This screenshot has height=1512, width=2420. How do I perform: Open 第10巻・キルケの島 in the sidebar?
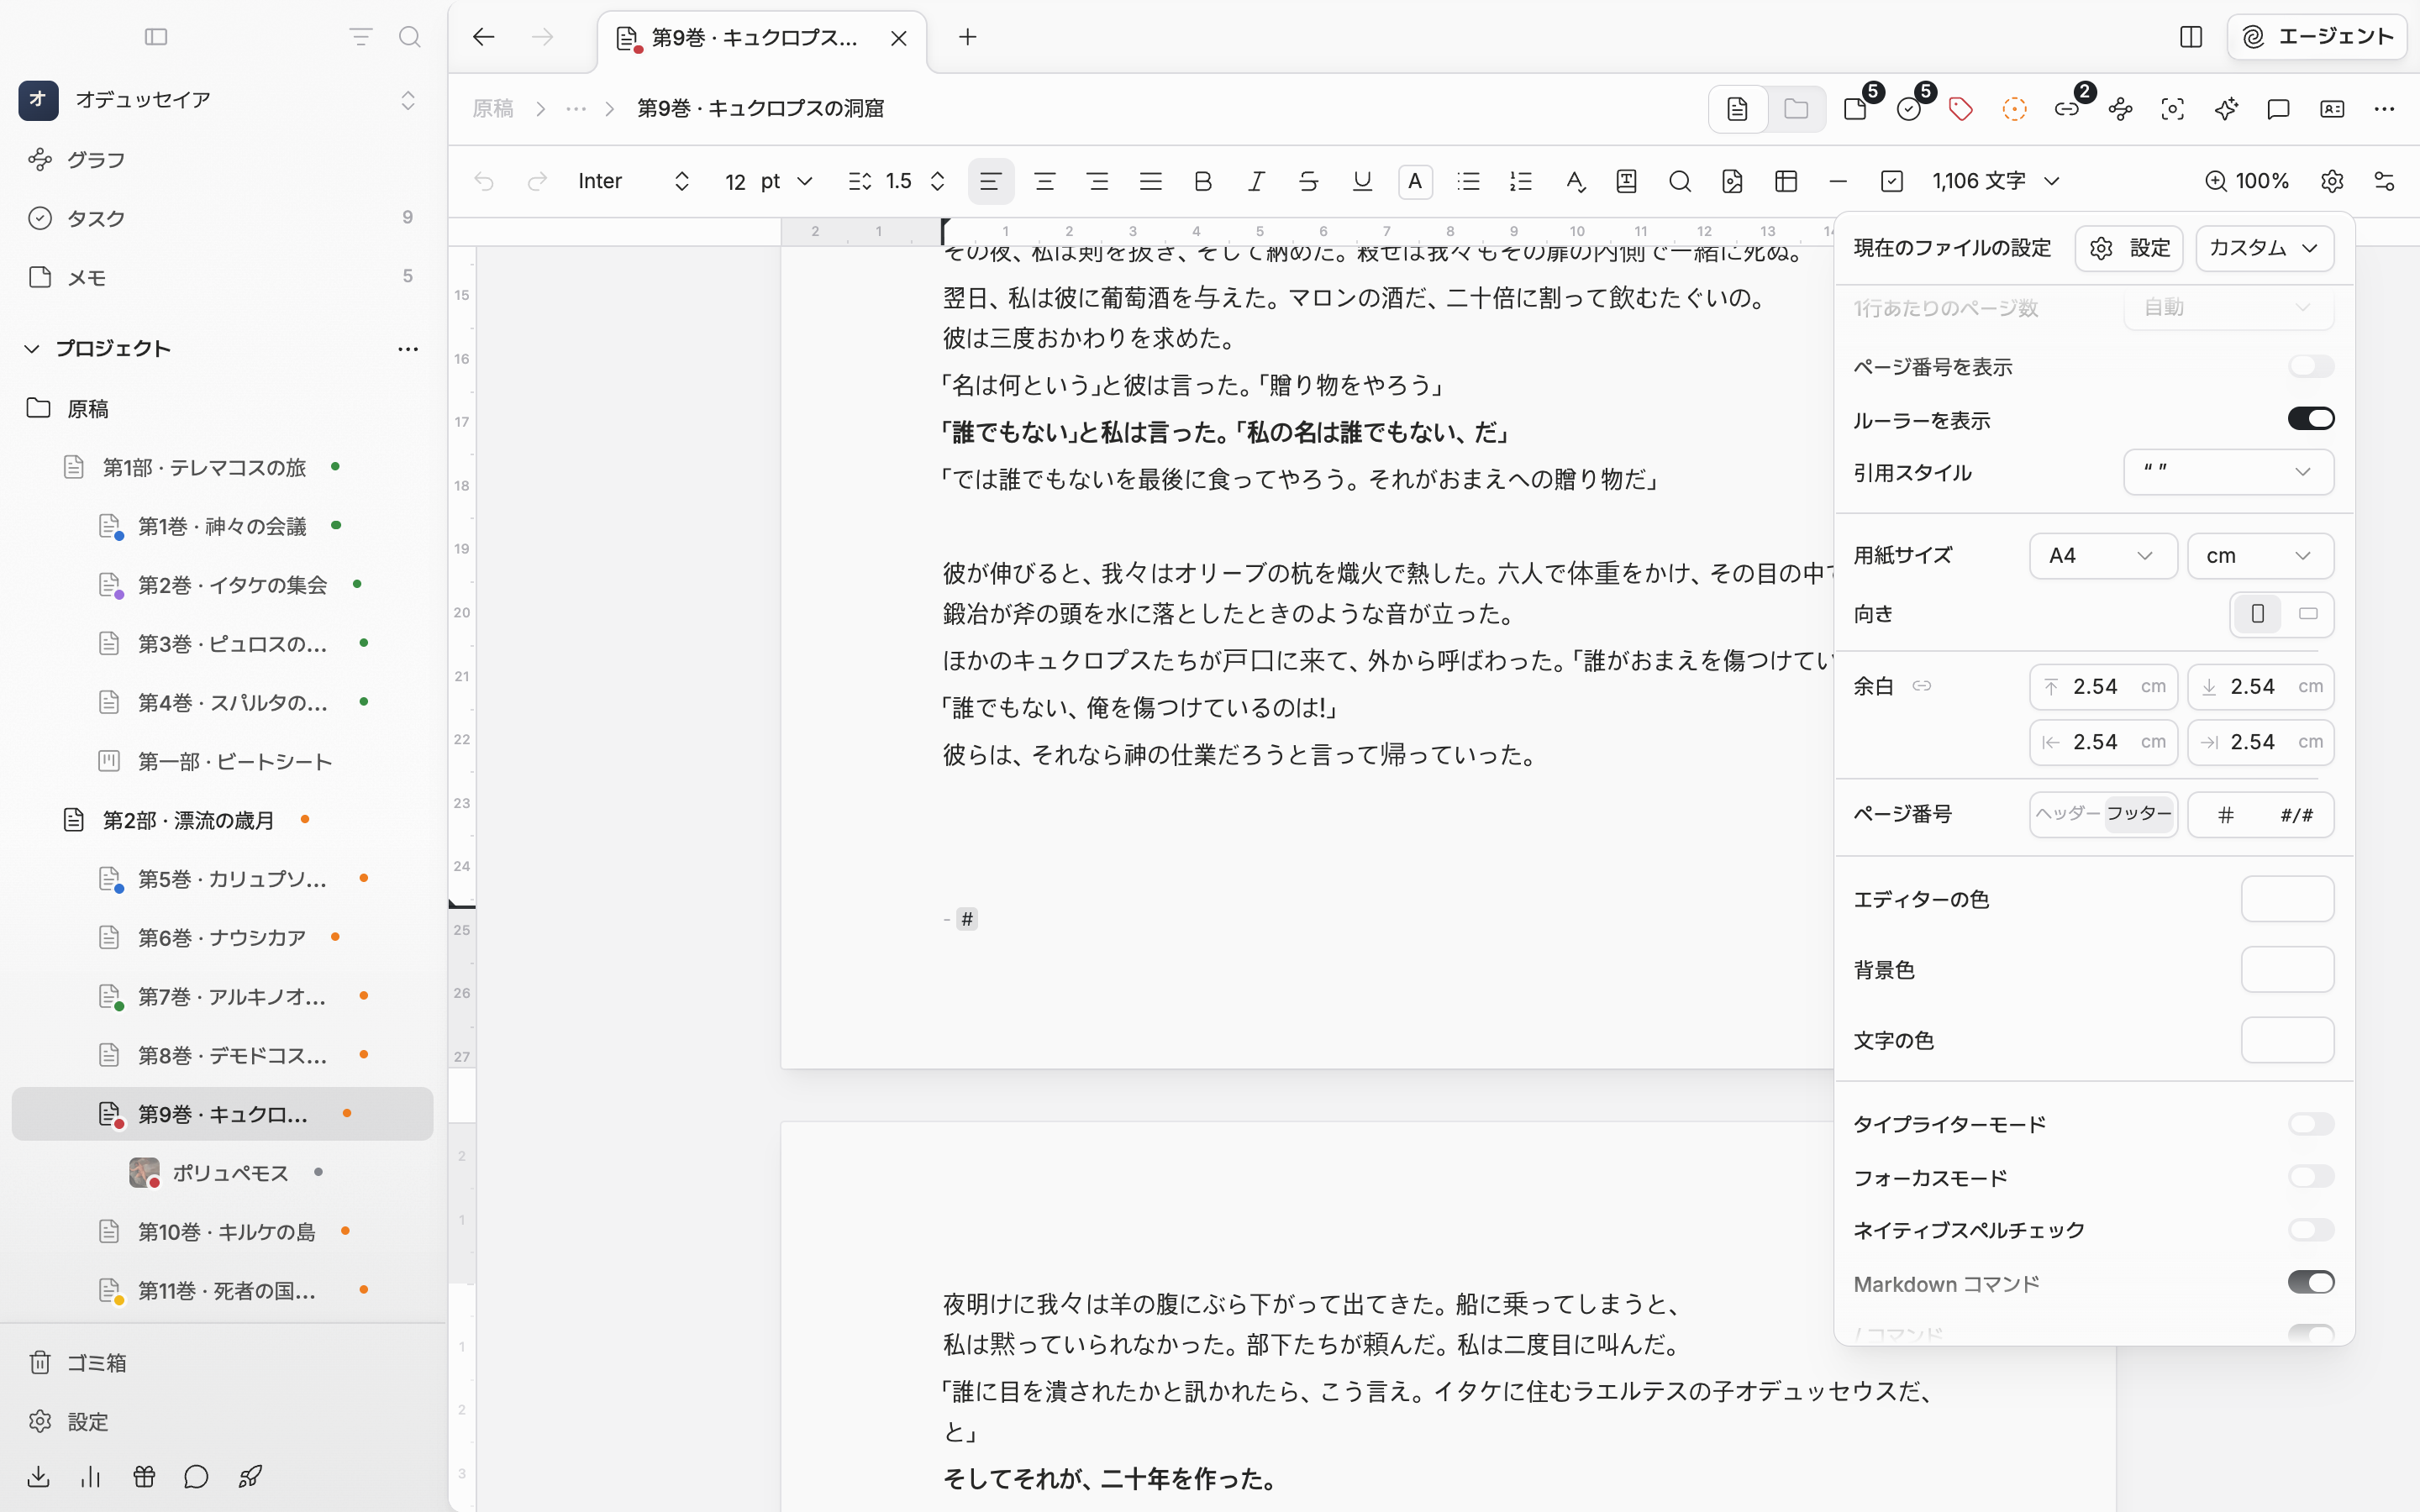(x=222, y=1231)
